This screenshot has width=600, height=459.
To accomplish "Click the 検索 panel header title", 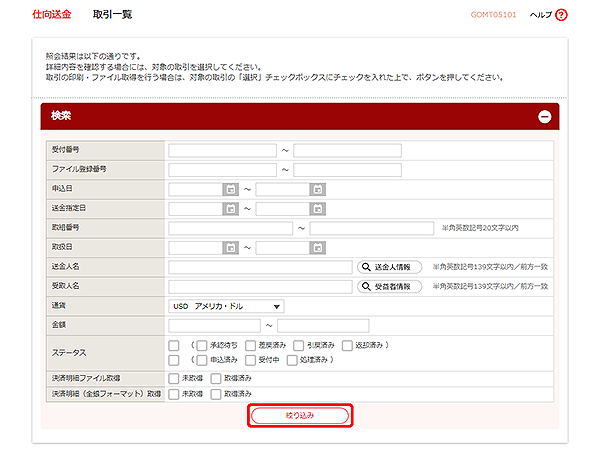I will coord(61,116).
